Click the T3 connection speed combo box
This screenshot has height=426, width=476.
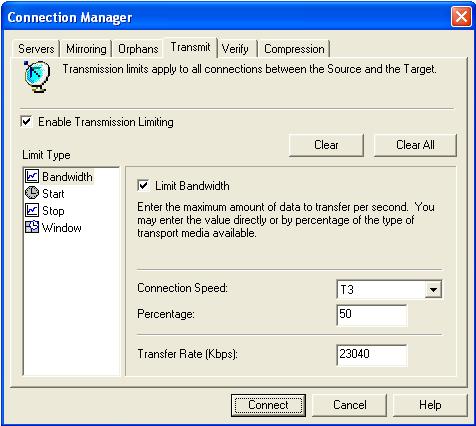[389, 289]
